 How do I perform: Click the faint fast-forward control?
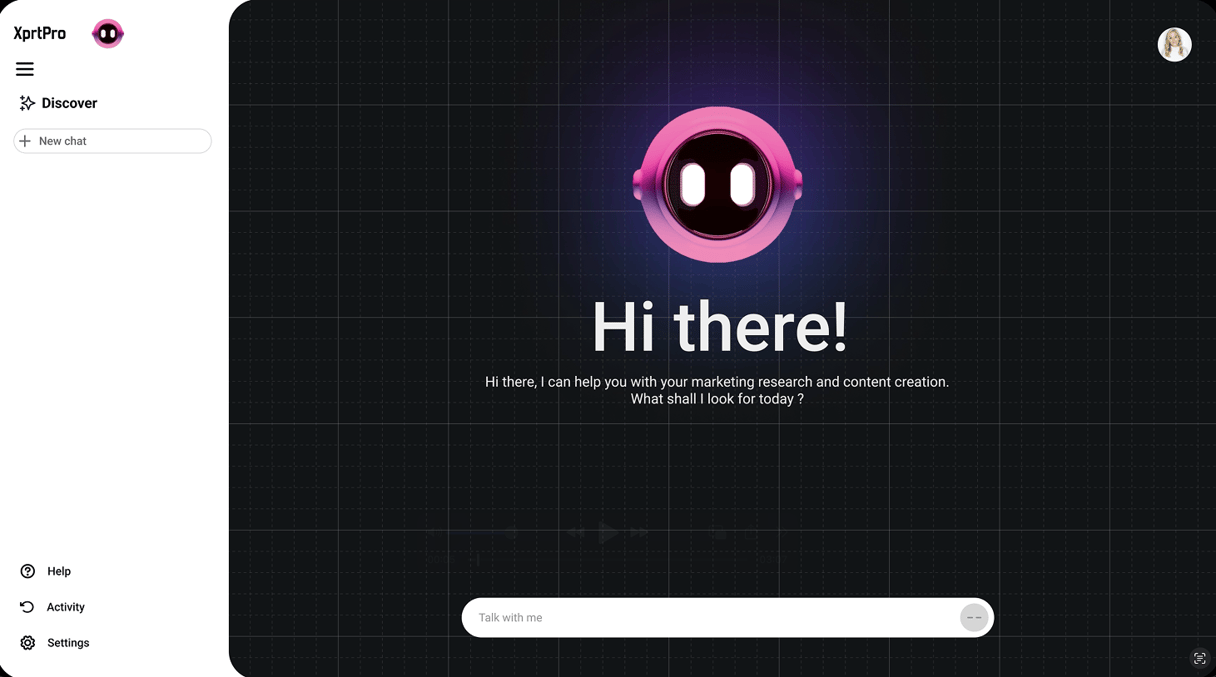pos(639,533)
